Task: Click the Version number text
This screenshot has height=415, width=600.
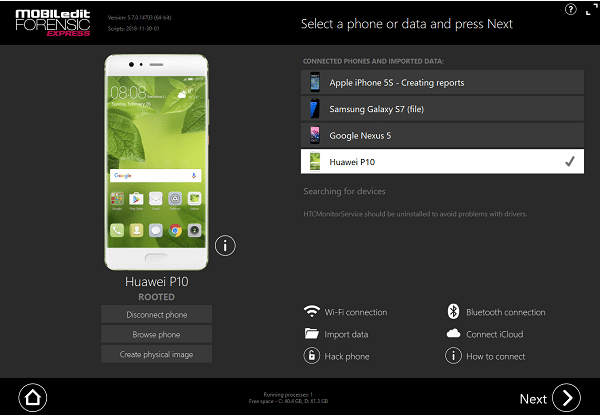Action: pyautogui.click(x=139, y=17)
